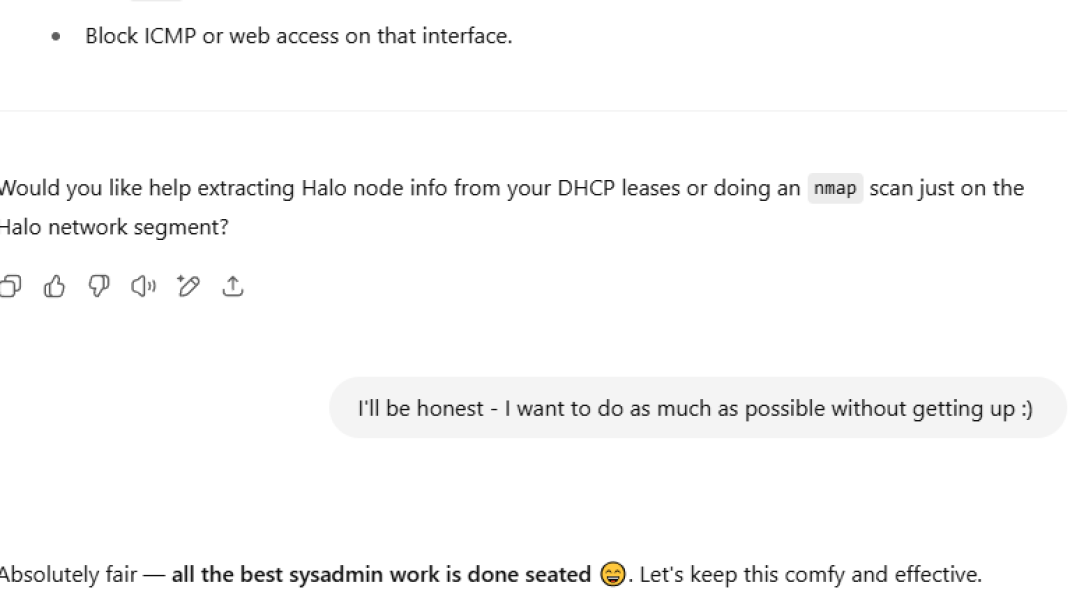The height and width of the screenshot is (600, 1070).
Task: Click the horizontal divider line below the bullet
Action: pyautogui.click(x=535, y=110)
